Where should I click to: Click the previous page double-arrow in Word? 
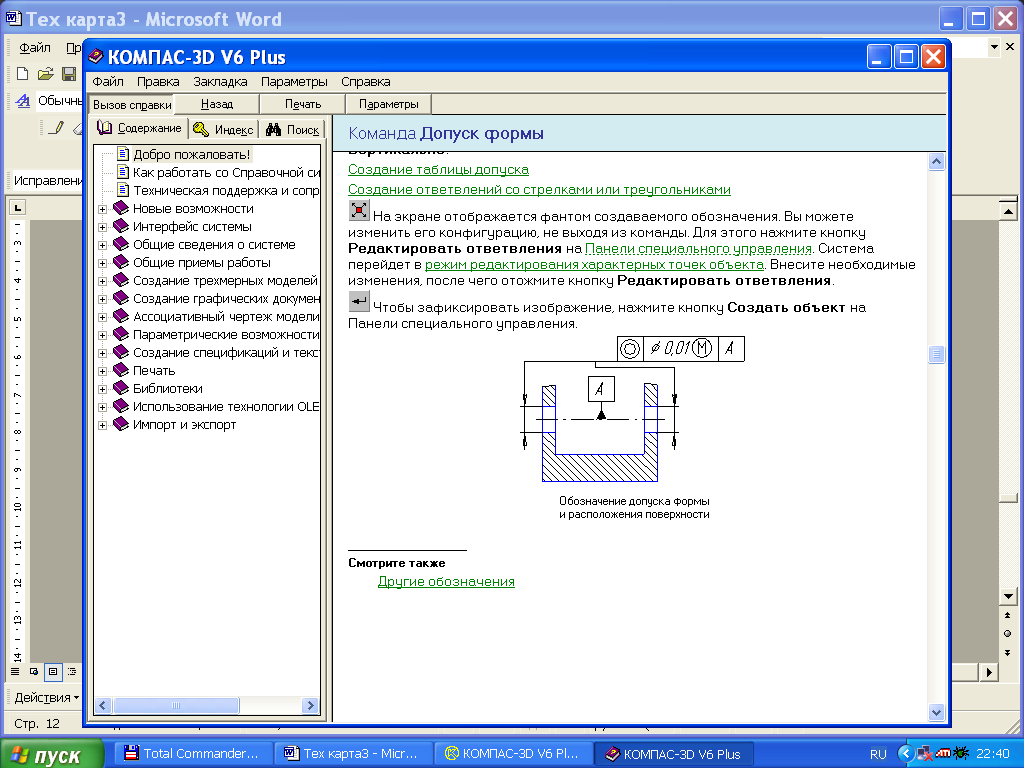pyautogui.click(x=1008, y=615)
